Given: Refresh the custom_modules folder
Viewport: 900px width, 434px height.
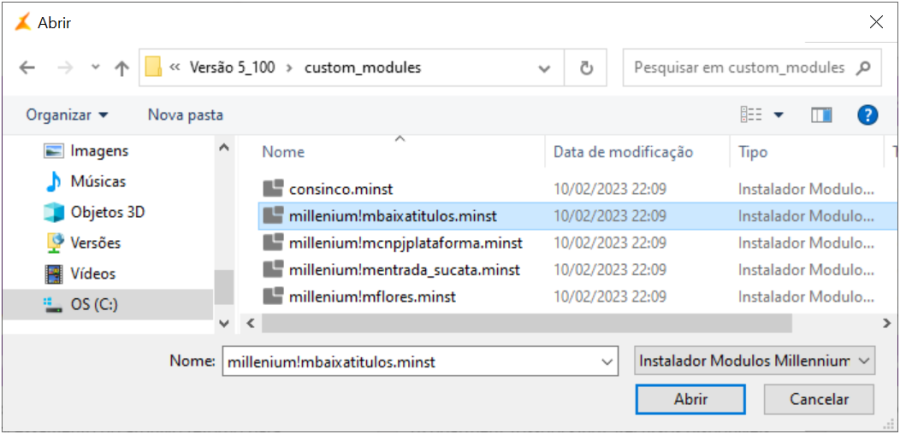Looking at the screenshot, I should point(585,68).
